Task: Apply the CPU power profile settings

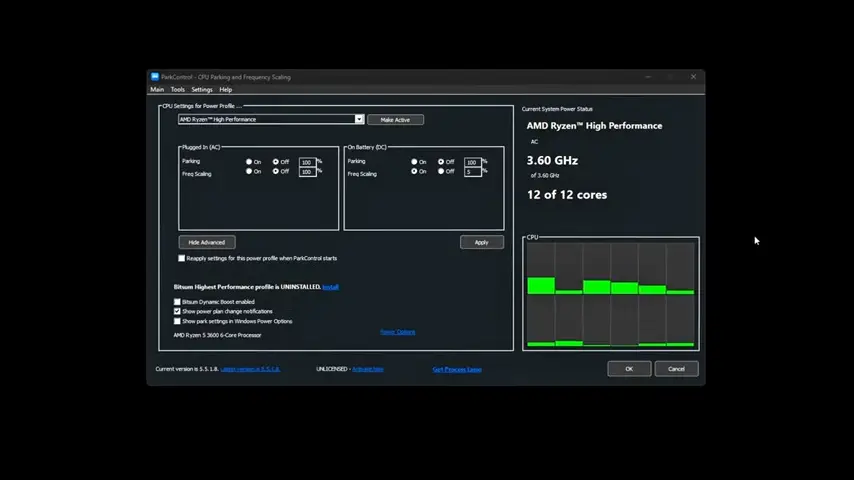Action: (x=481, y=242)
